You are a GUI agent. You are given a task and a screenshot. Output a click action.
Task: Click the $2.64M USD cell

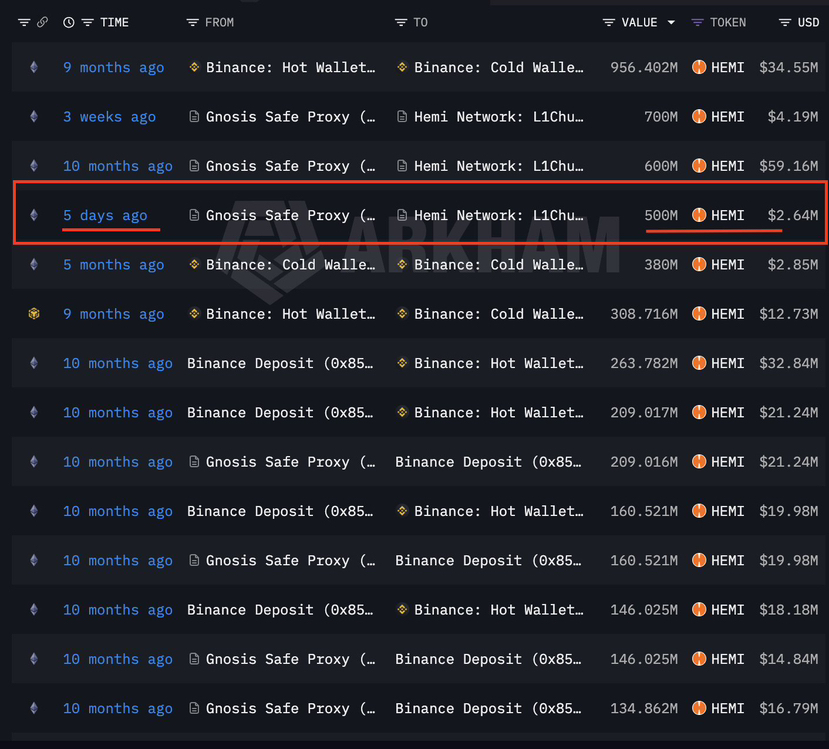pyautogui.click(x=793, y=216)
